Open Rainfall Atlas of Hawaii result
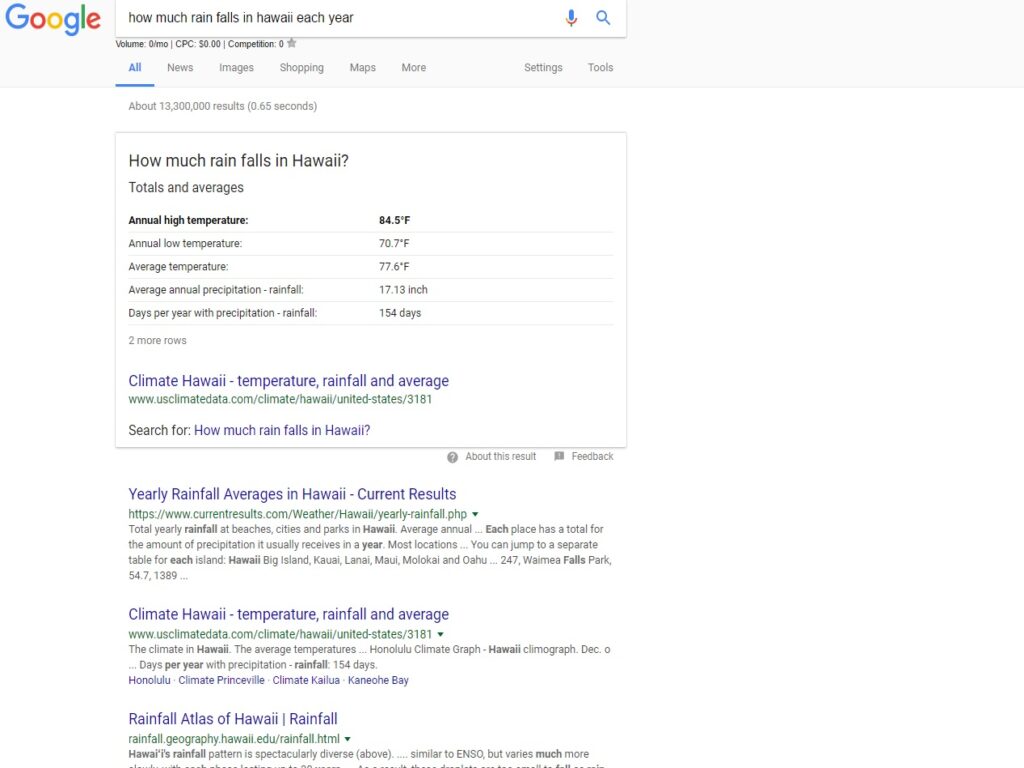Image resolution: width=1024 pixels, height=768 pixels. [233, 719]
